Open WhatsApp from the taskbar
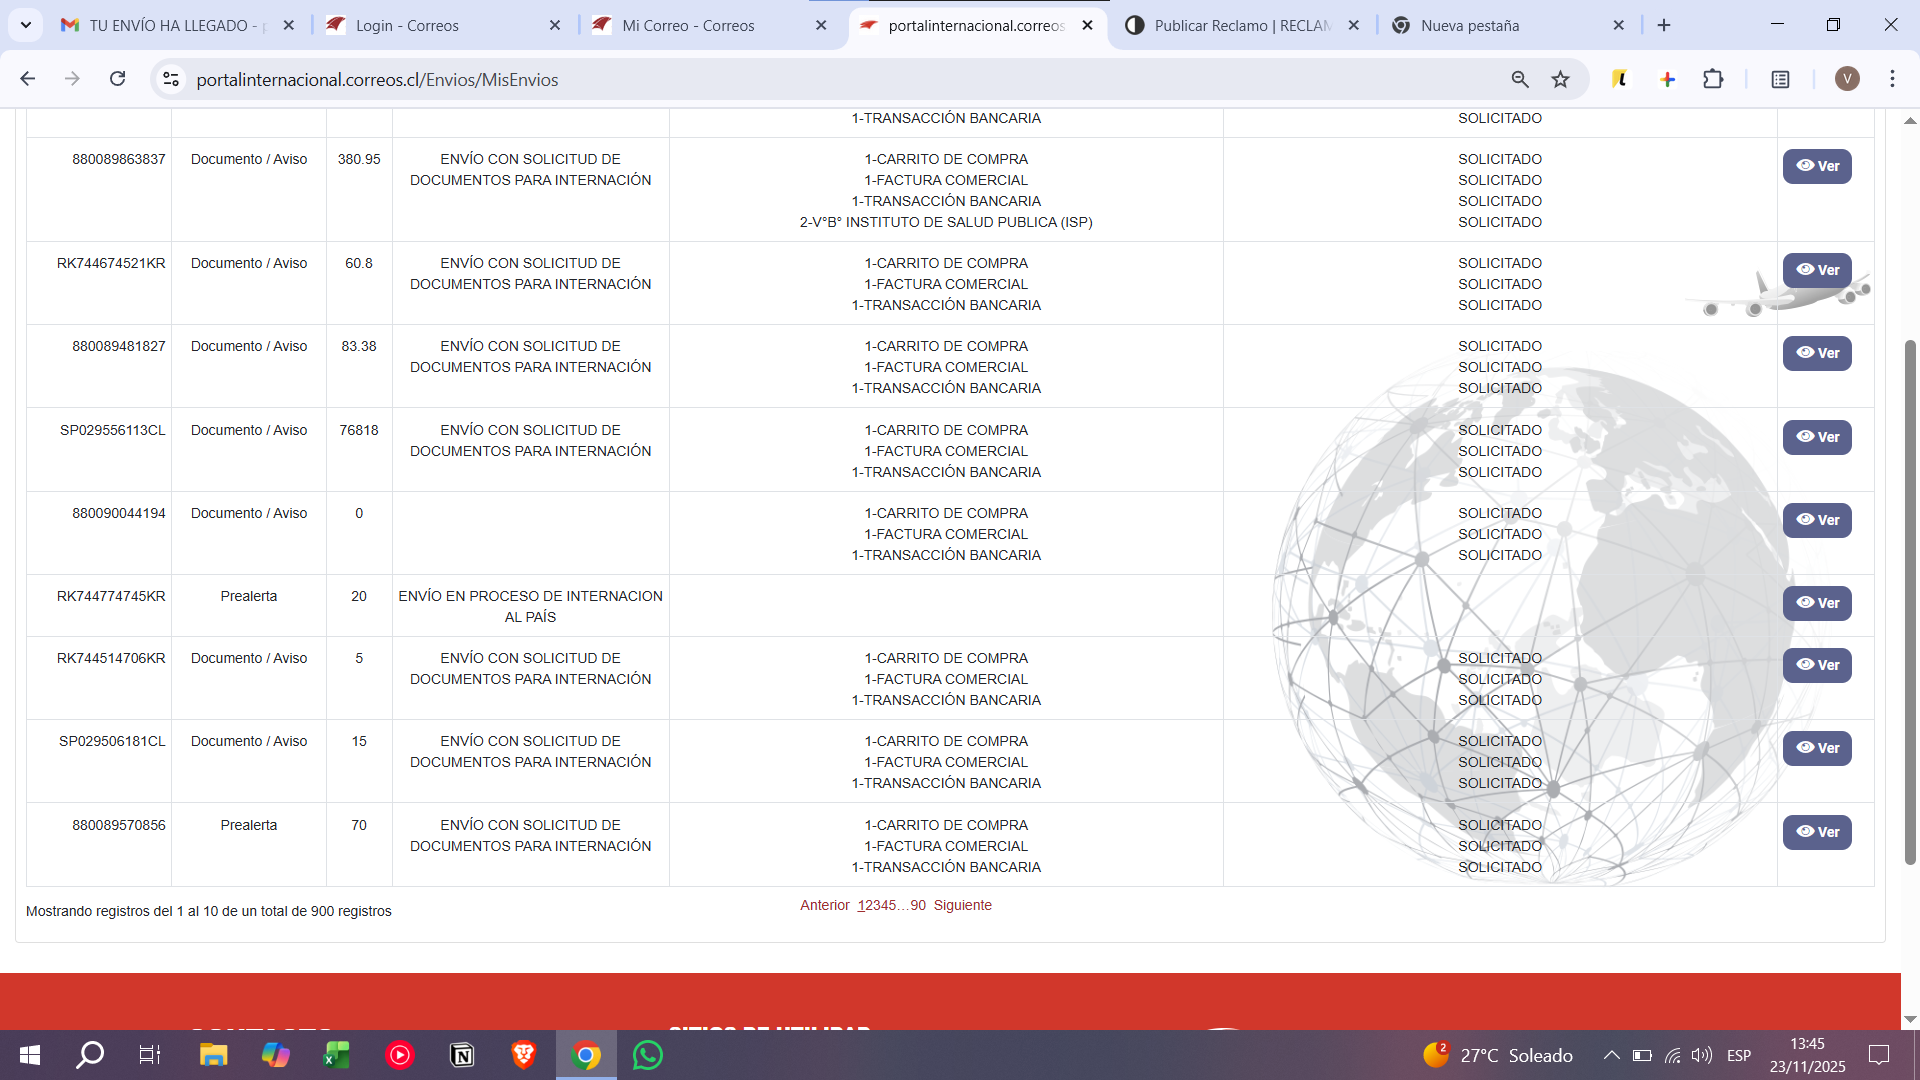The width and height of the screenshot is (1920, 1080). point(647,1055)
